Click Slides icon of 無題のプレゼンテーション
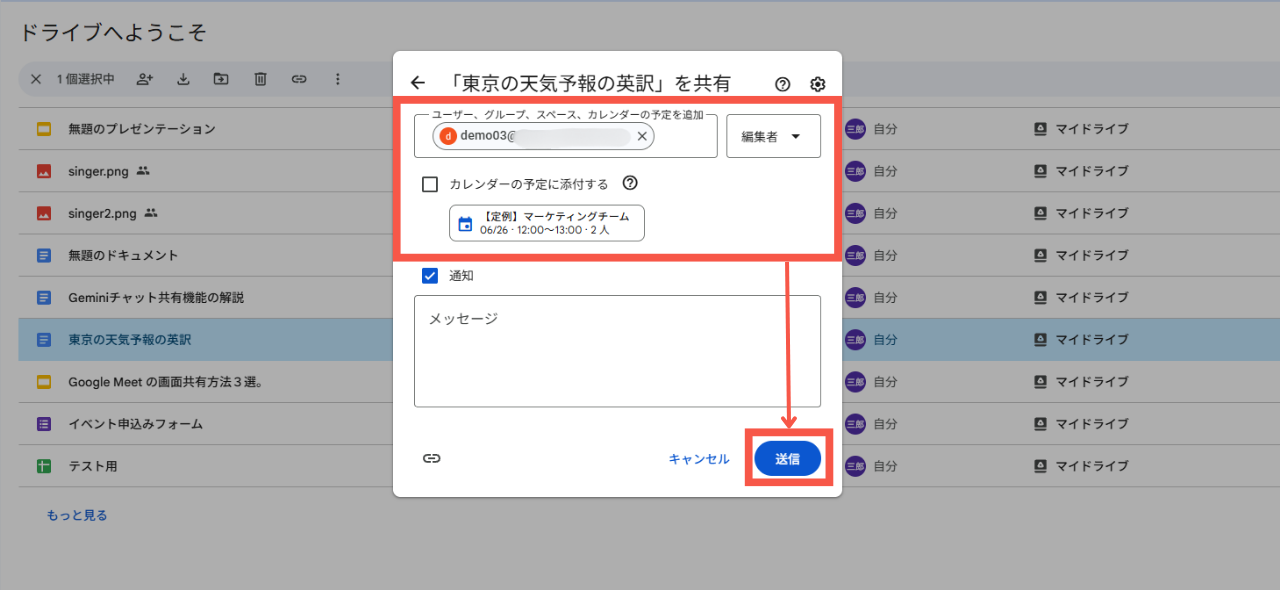 coord(44,129)
